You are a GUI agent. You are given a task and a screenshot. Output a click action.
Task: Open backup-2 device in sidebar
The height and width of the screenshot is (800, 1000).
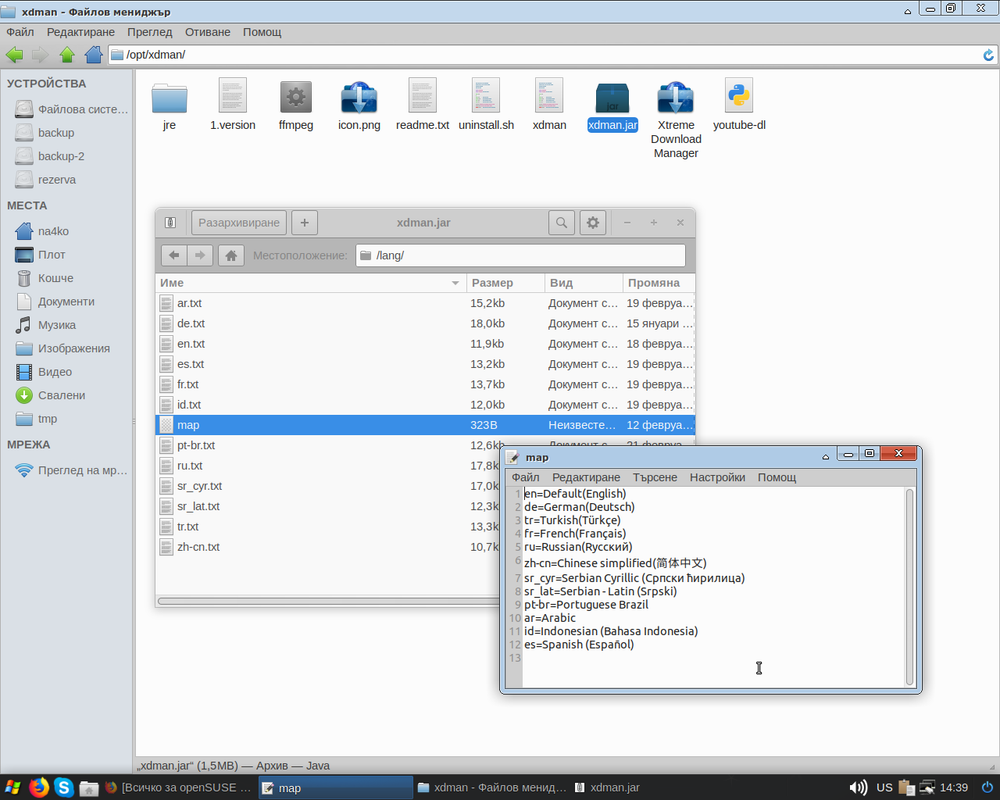(50, 156)
